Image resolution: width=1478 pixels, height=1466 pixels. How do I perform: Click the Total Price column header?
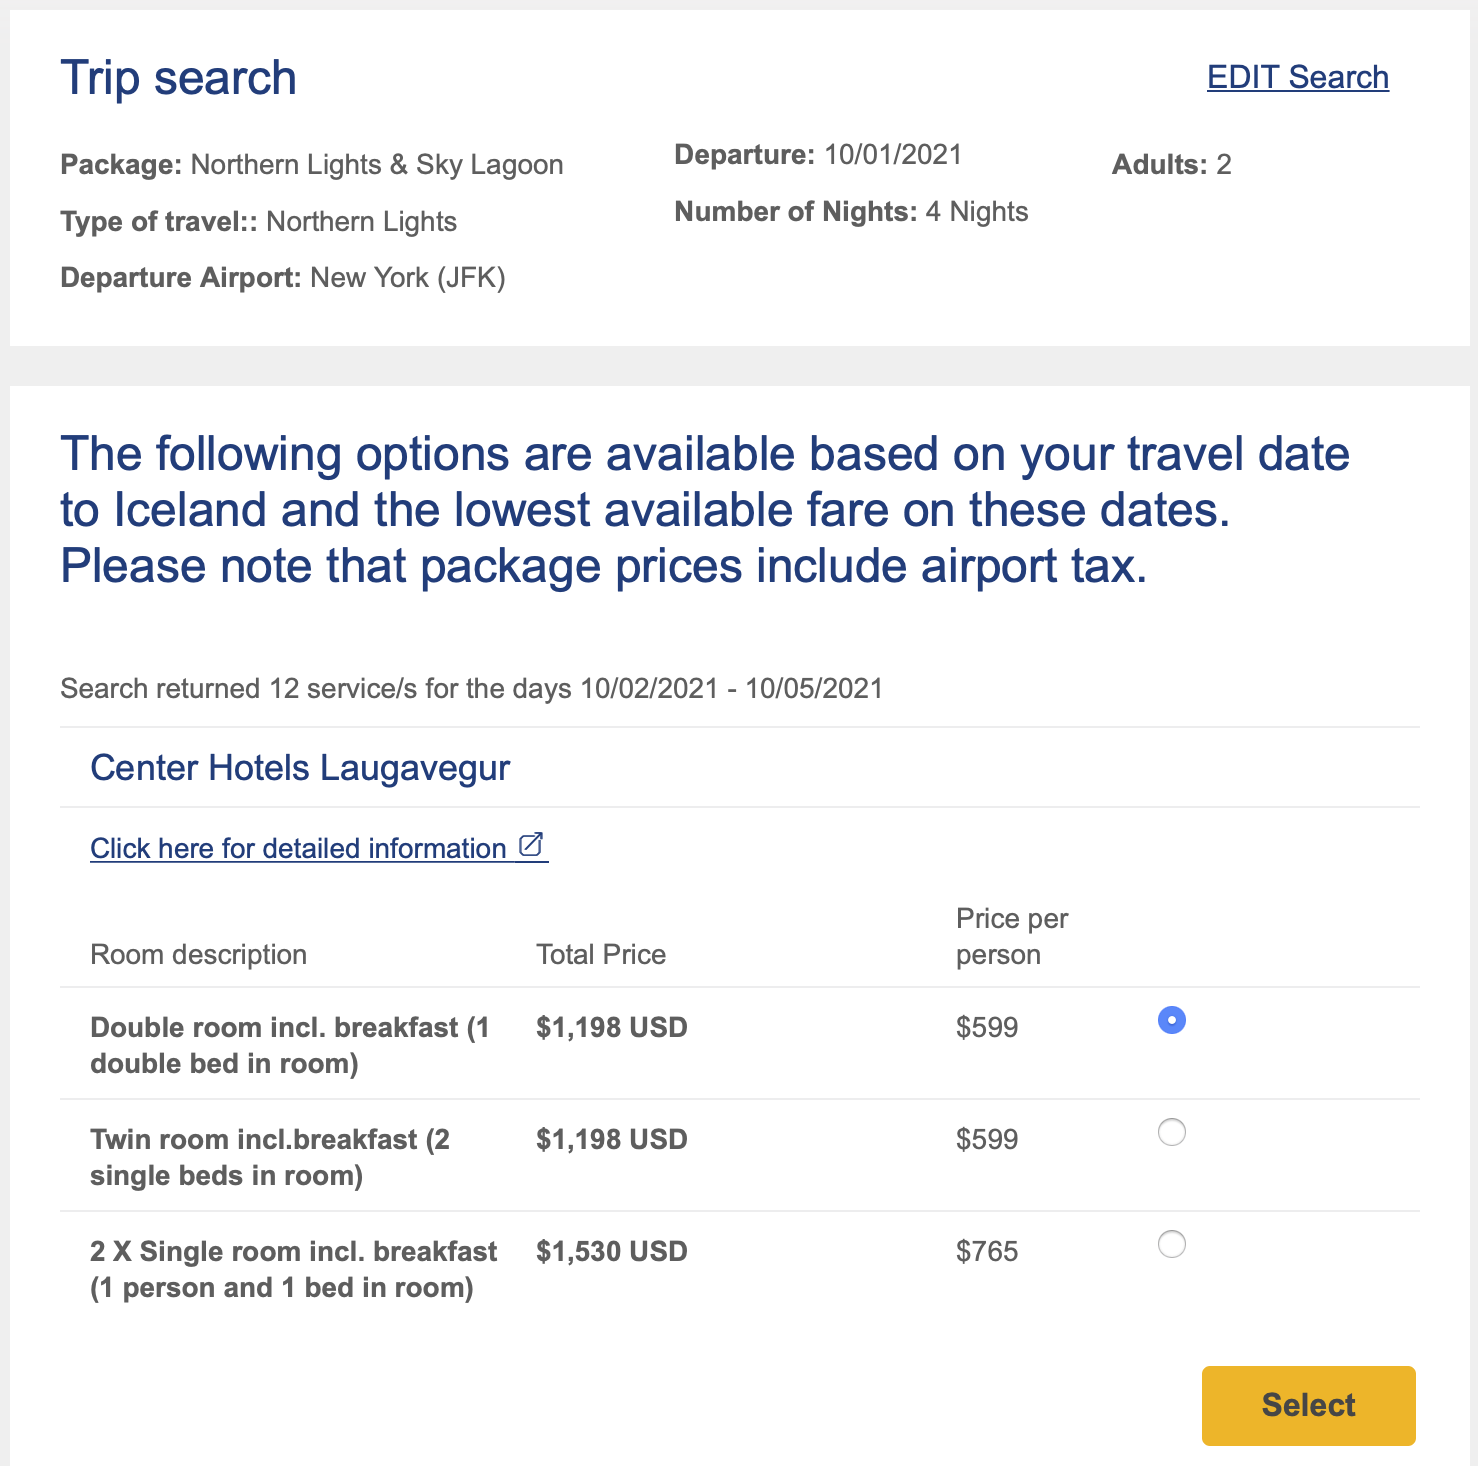pyautogui.click(x=600, y=954)
